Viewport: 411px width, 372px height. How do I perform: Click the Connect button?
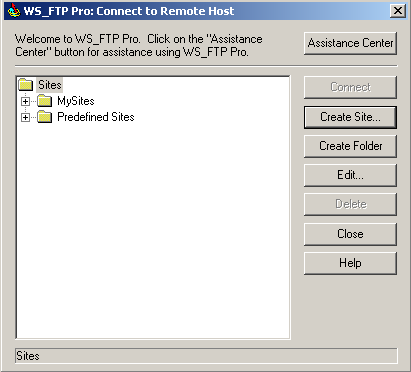[x=350, y=87]
